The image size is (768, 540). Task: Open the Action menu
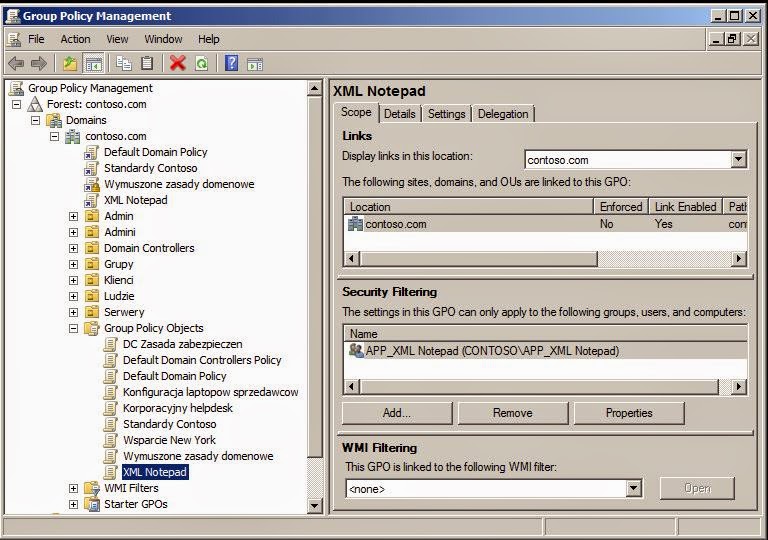click(75, 39)
